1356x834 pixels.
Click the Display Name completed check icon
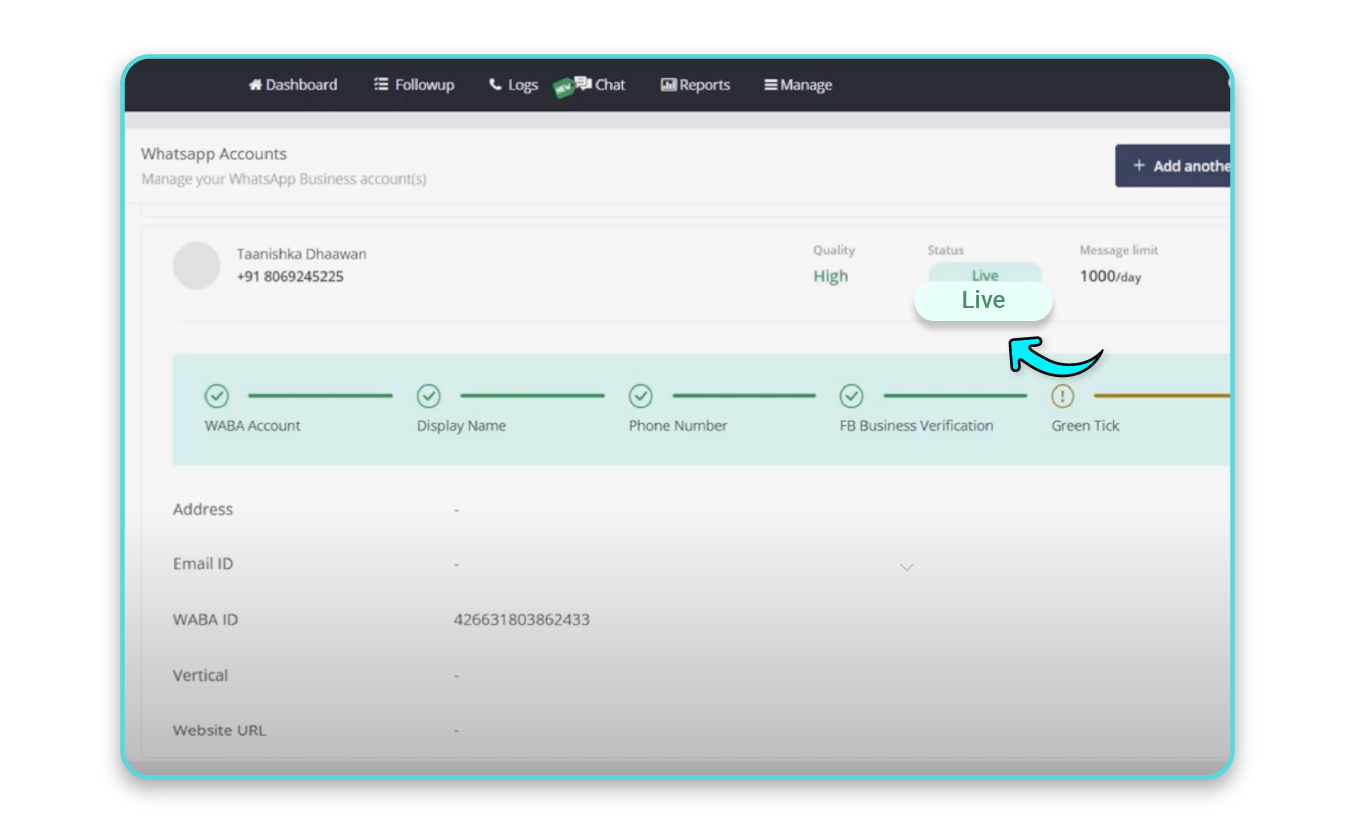429,396
